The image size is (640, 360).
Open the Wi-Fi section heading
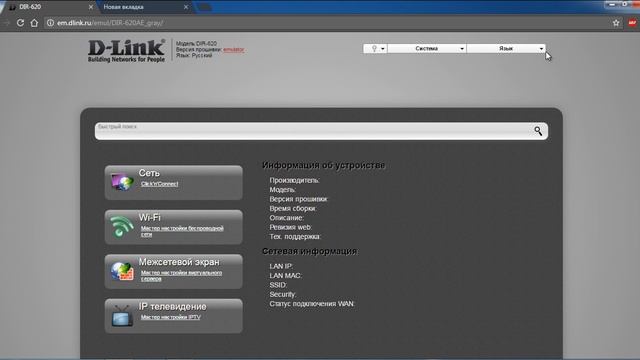point(149,218)
